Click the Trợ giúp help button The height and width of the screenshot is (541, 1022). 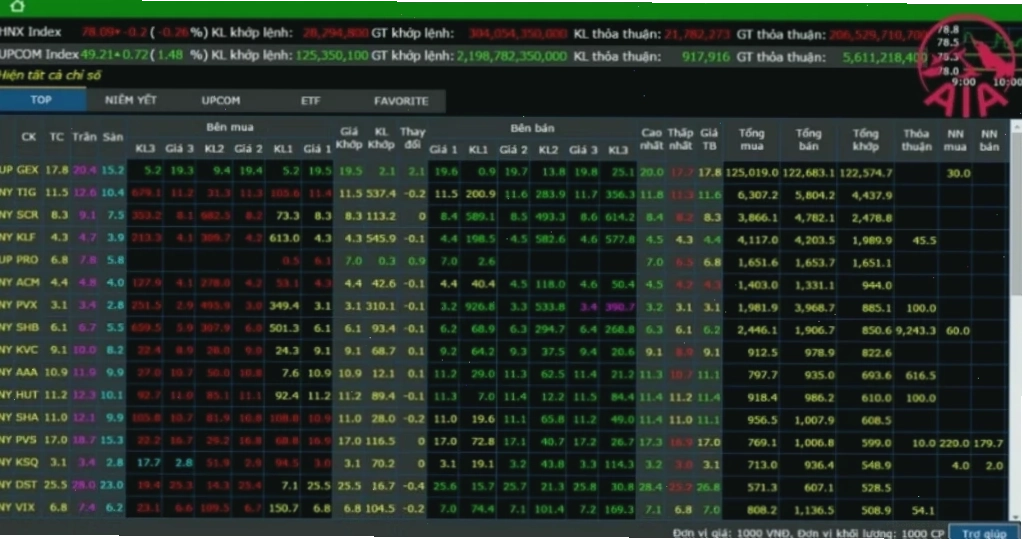point(984,533)
